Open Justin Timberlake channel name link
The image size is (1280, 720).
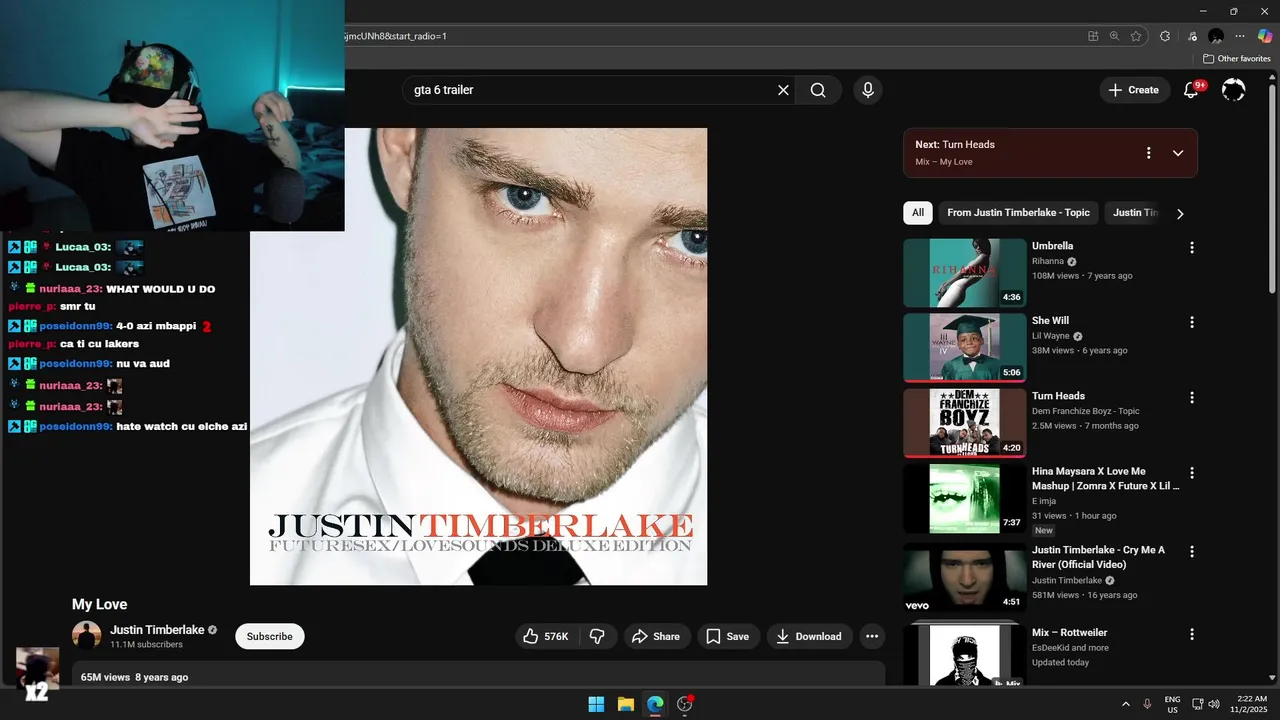pos(157,630)
